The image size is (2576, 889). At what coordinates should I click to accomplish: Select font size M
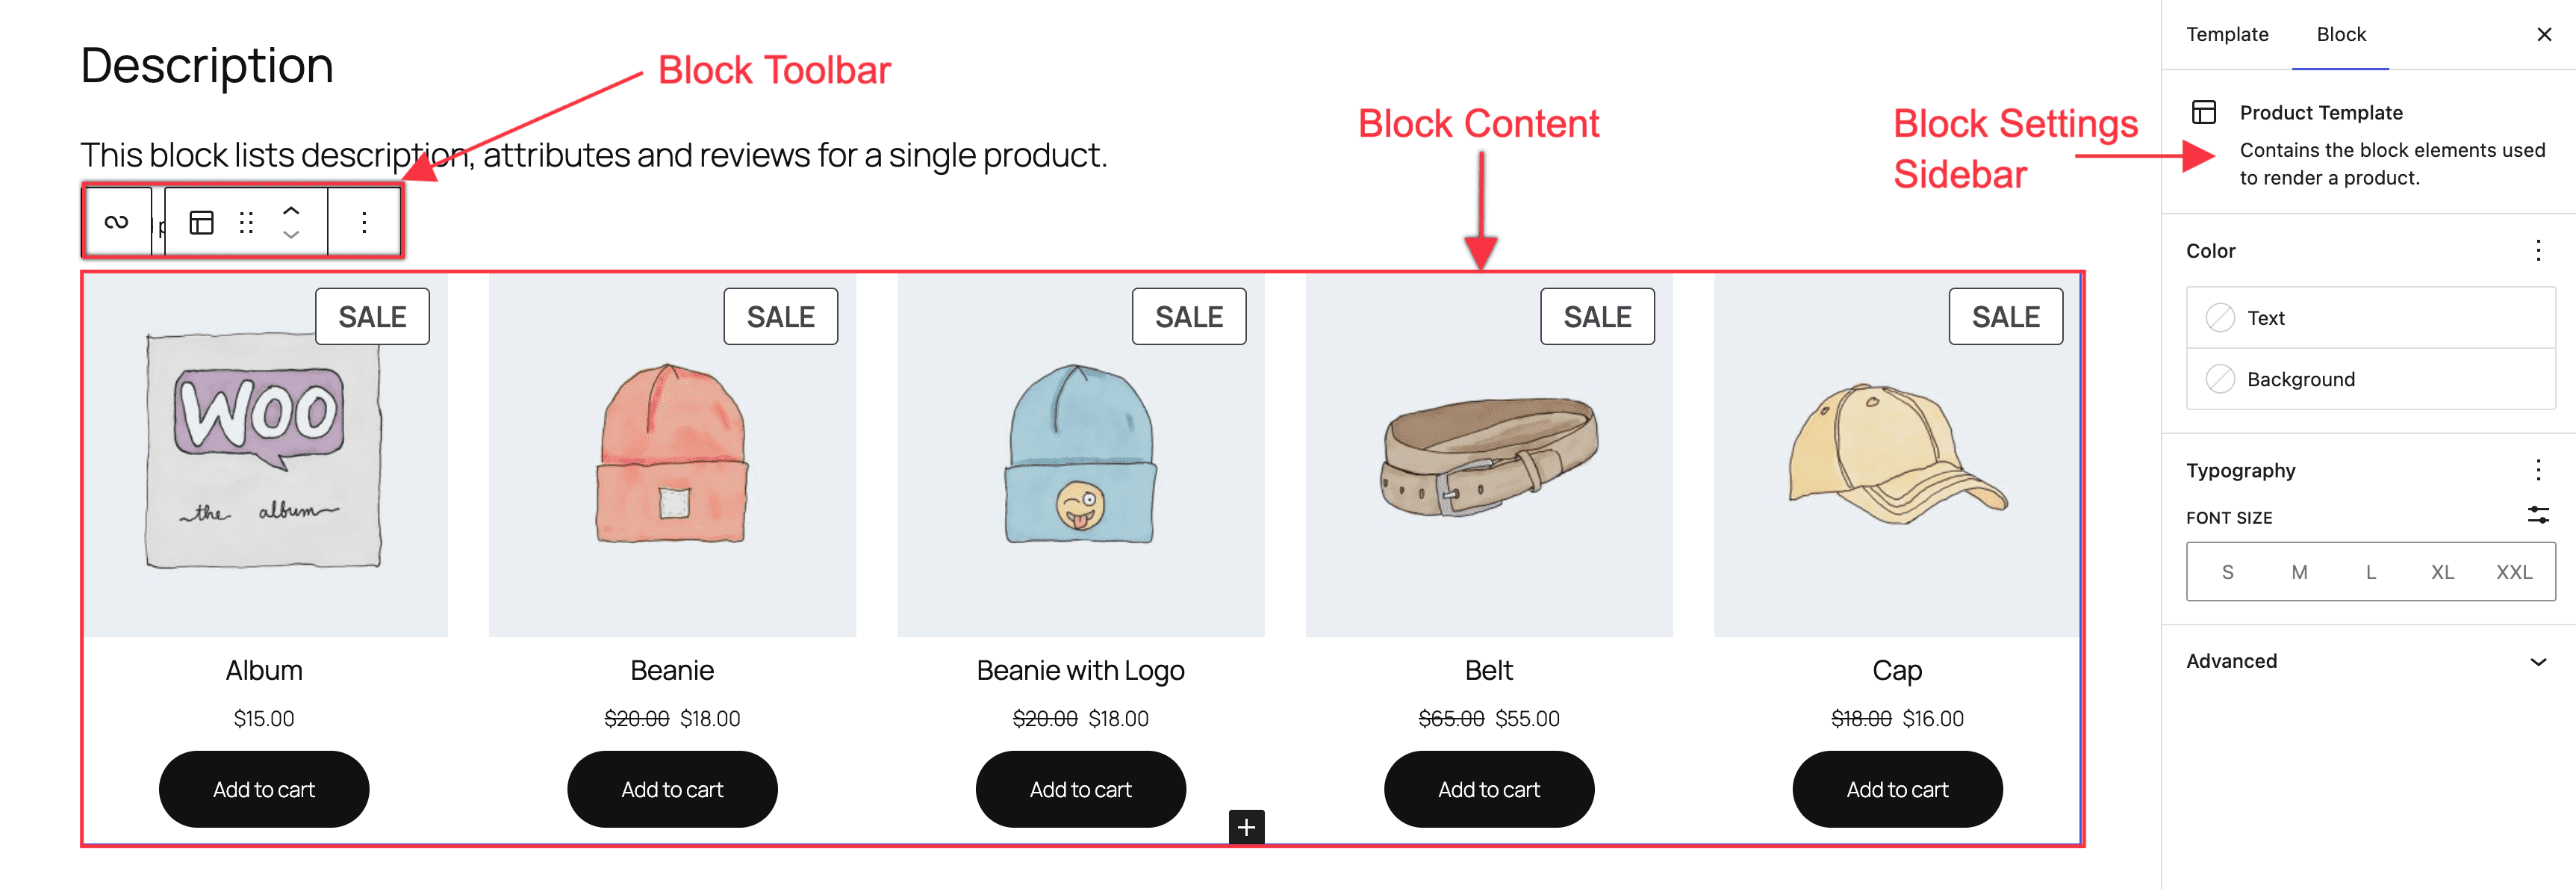pos(2299,572)
